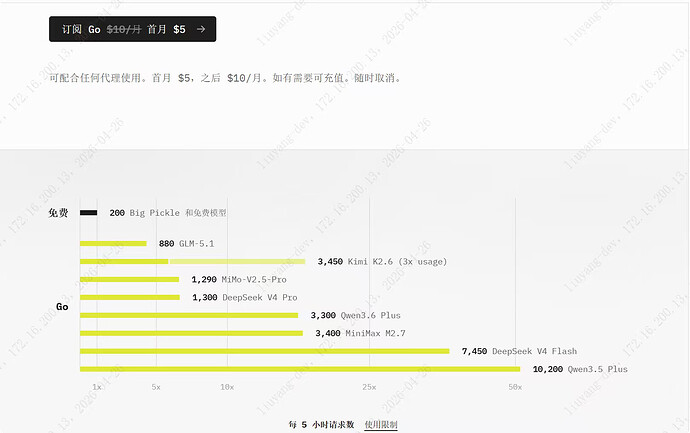Click the MiMo-V2.5-Pro yellow bar

click(x=129, y=279)
